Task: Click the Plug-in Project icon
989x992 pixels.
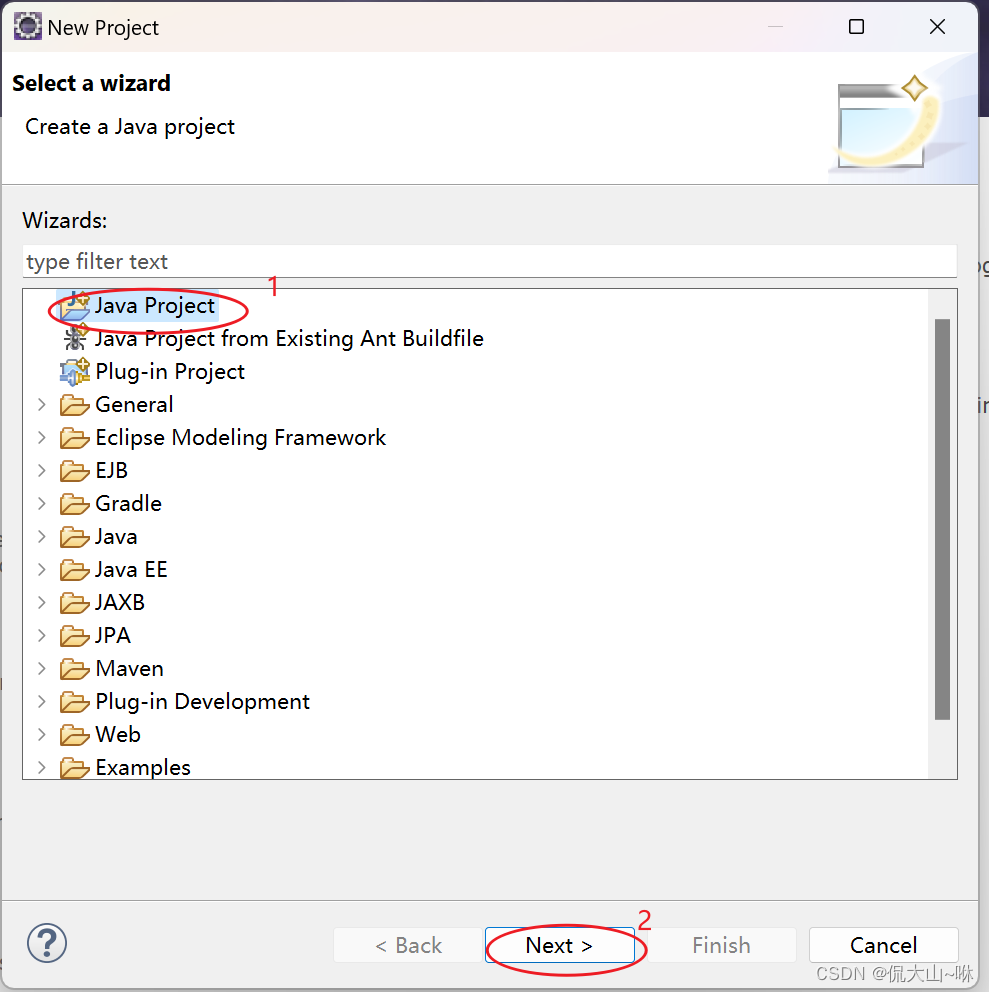Action: click(x=75, y=371)
